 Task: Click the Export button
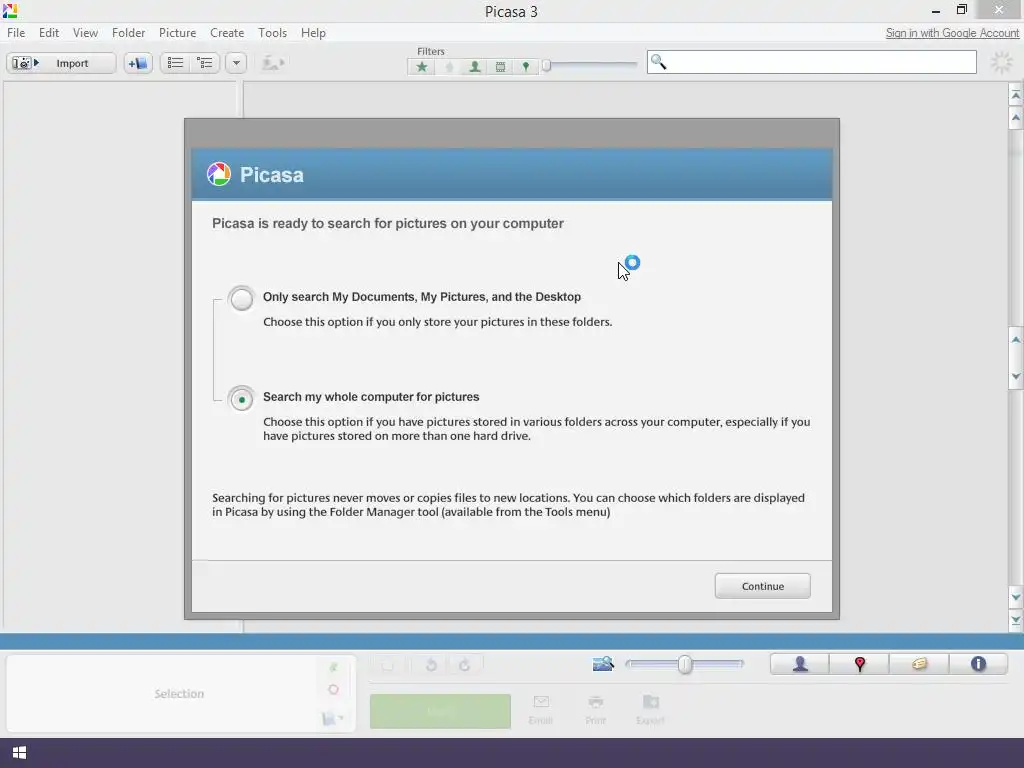click(x=650, y=710)
